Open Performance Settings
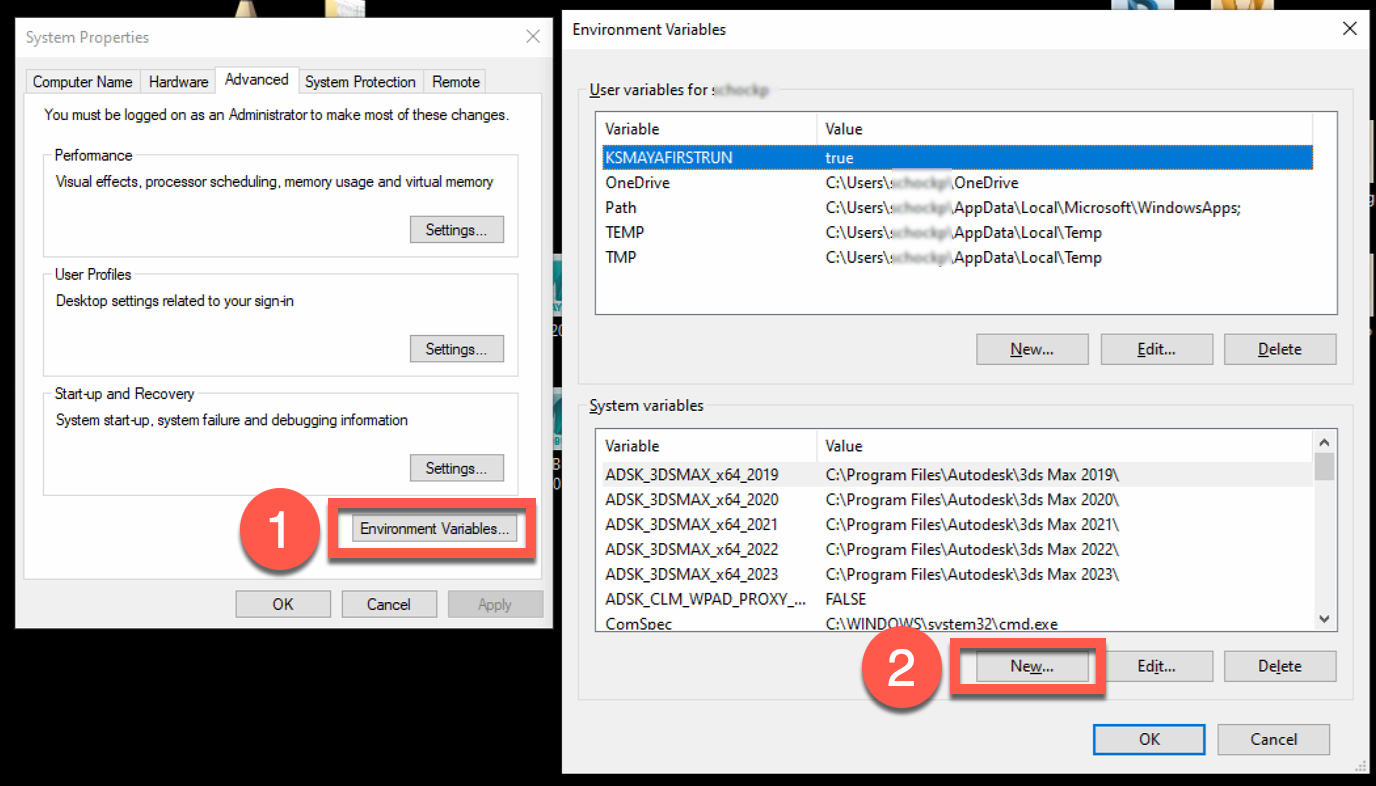Viewport: 1376px width, 786px height. 456,229
